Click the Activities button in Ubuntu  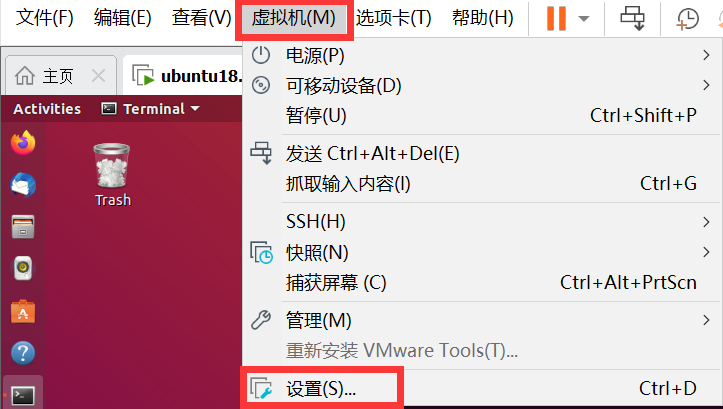pos(47,109)
